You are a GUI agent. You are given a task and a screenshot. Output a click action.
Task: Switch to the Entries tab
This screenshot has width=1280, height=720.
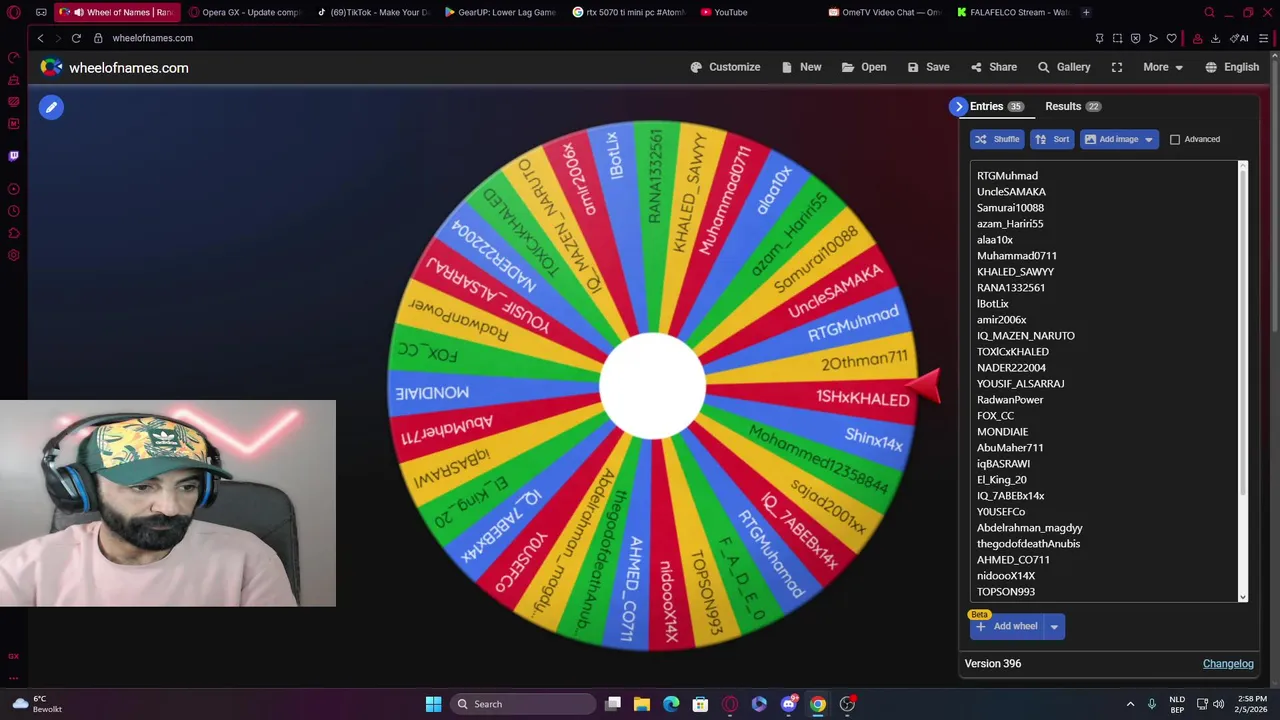click(x=996, y=106)
